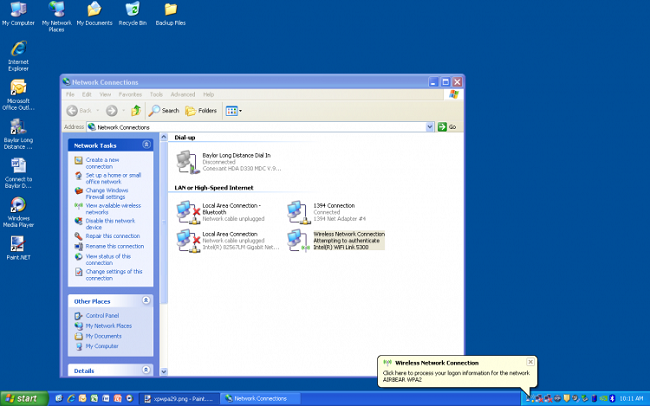The height and width of the screenshot is (406, 650).
Task: Open Connect to Baylor document icon
Action: coord(18,173)
